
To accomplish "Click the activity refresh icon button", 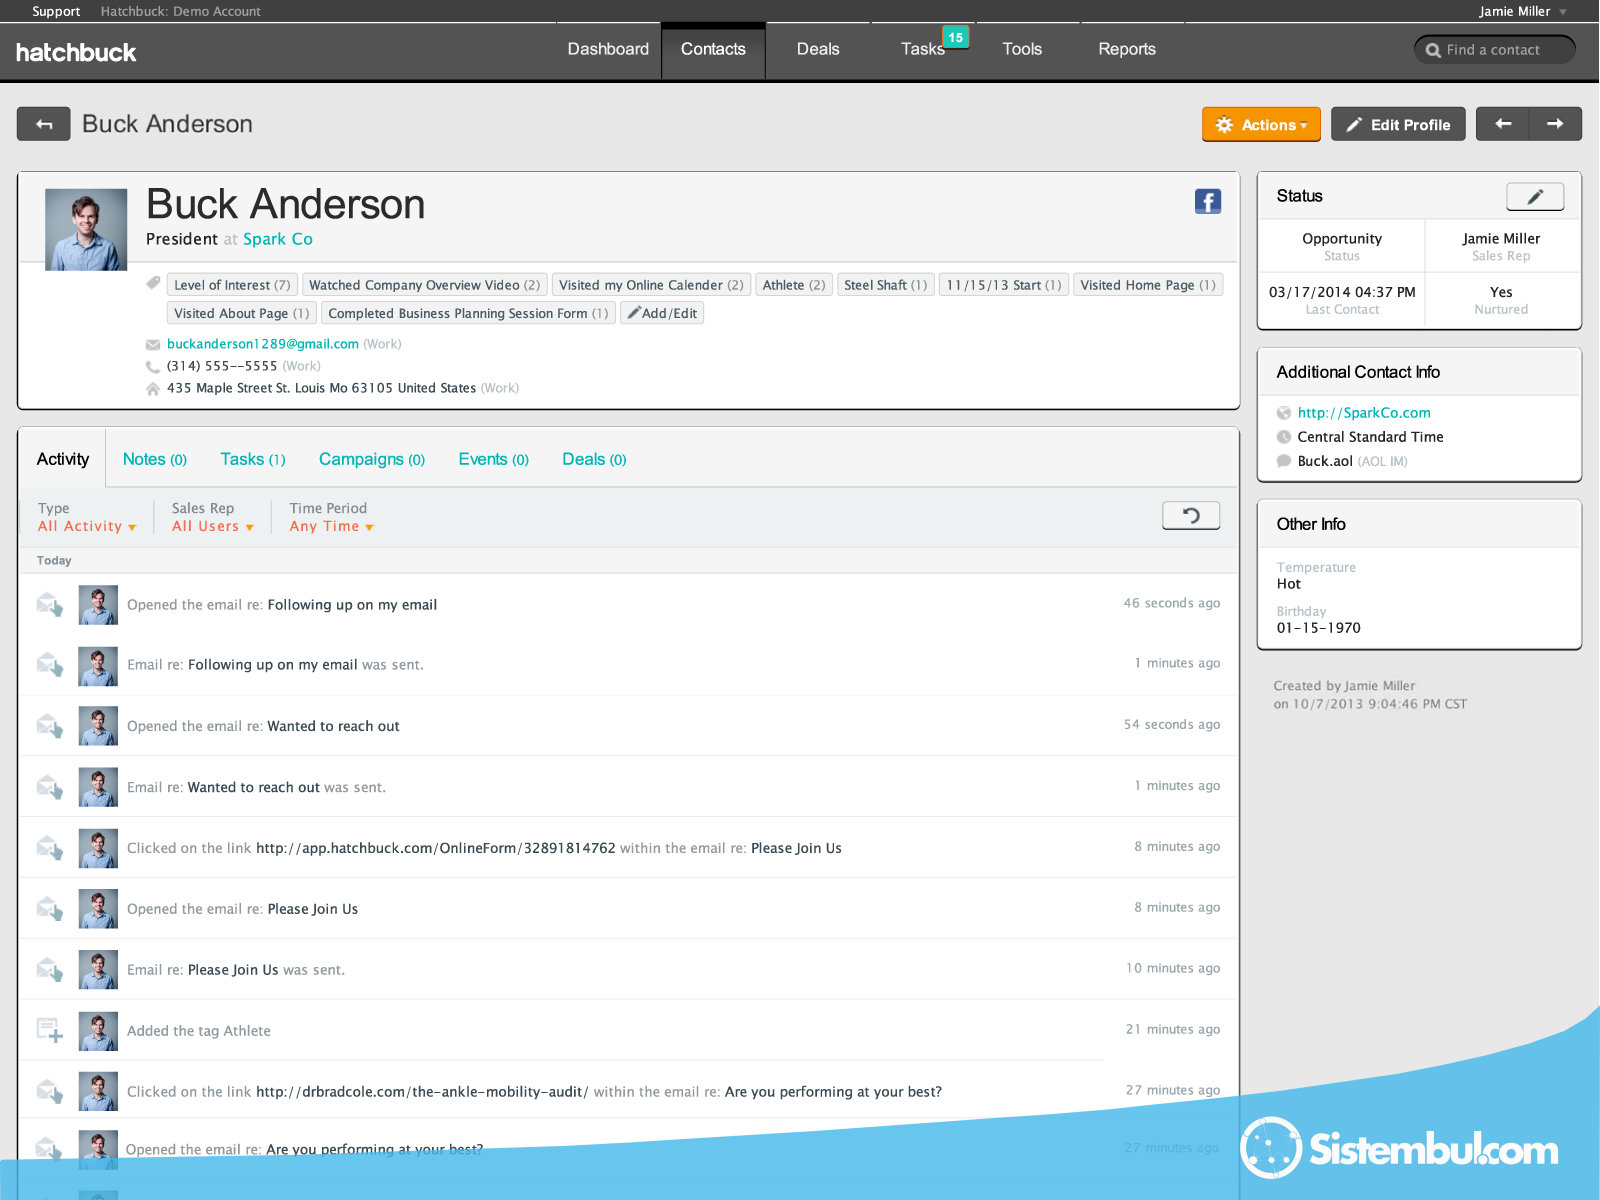I will click(1190, 515).
